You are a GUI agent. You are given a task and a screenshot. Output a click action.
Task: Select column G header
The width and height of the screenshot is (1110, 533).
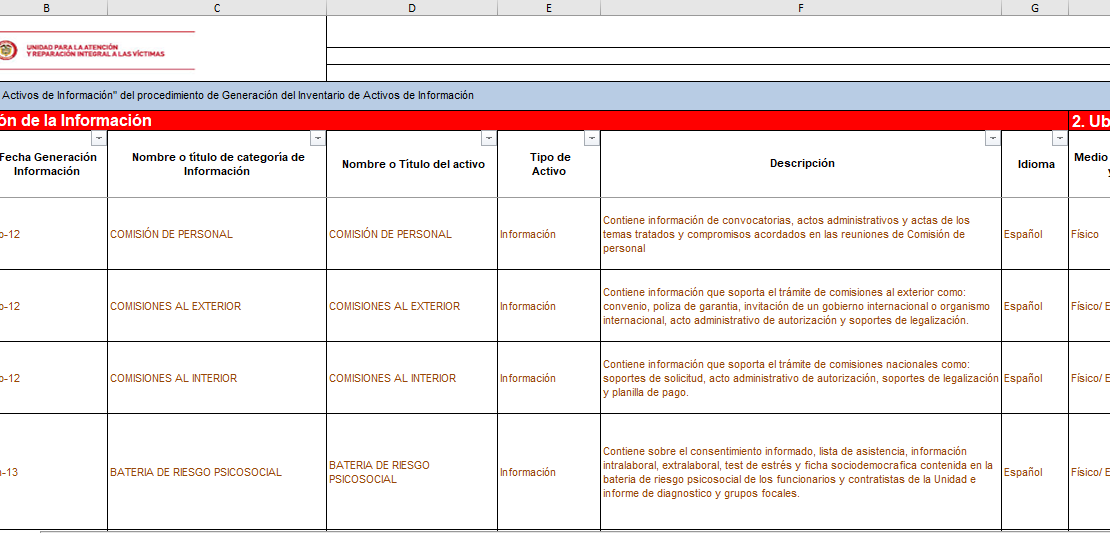[x=1035, y=8]
